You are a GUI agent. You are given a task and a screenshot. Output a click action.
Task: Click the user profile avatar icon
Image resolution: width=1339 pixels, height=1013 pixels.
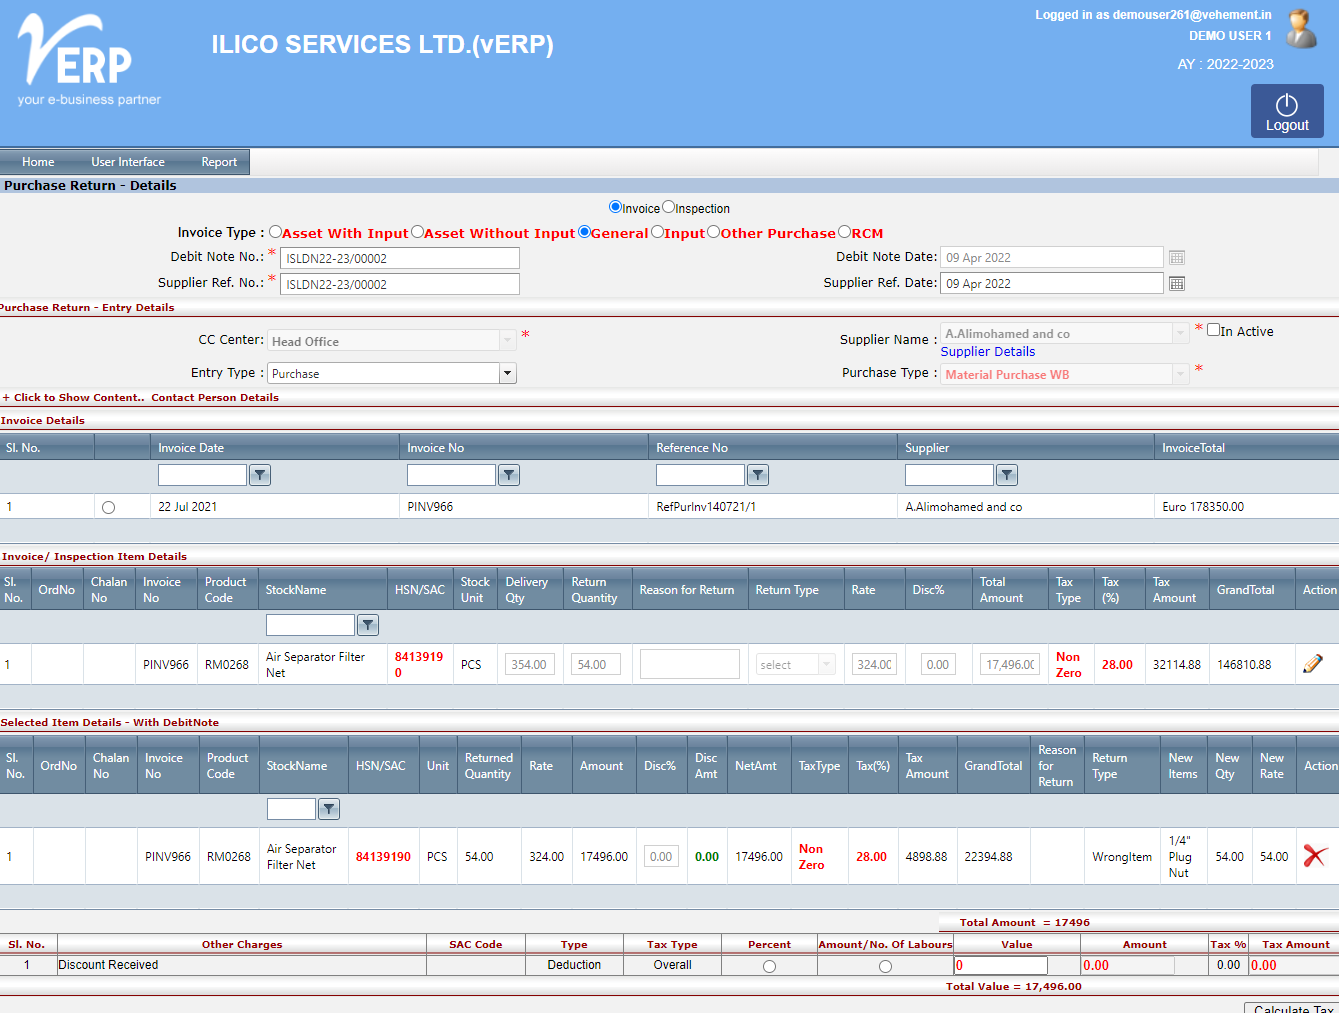click(x=1301, y=29)
